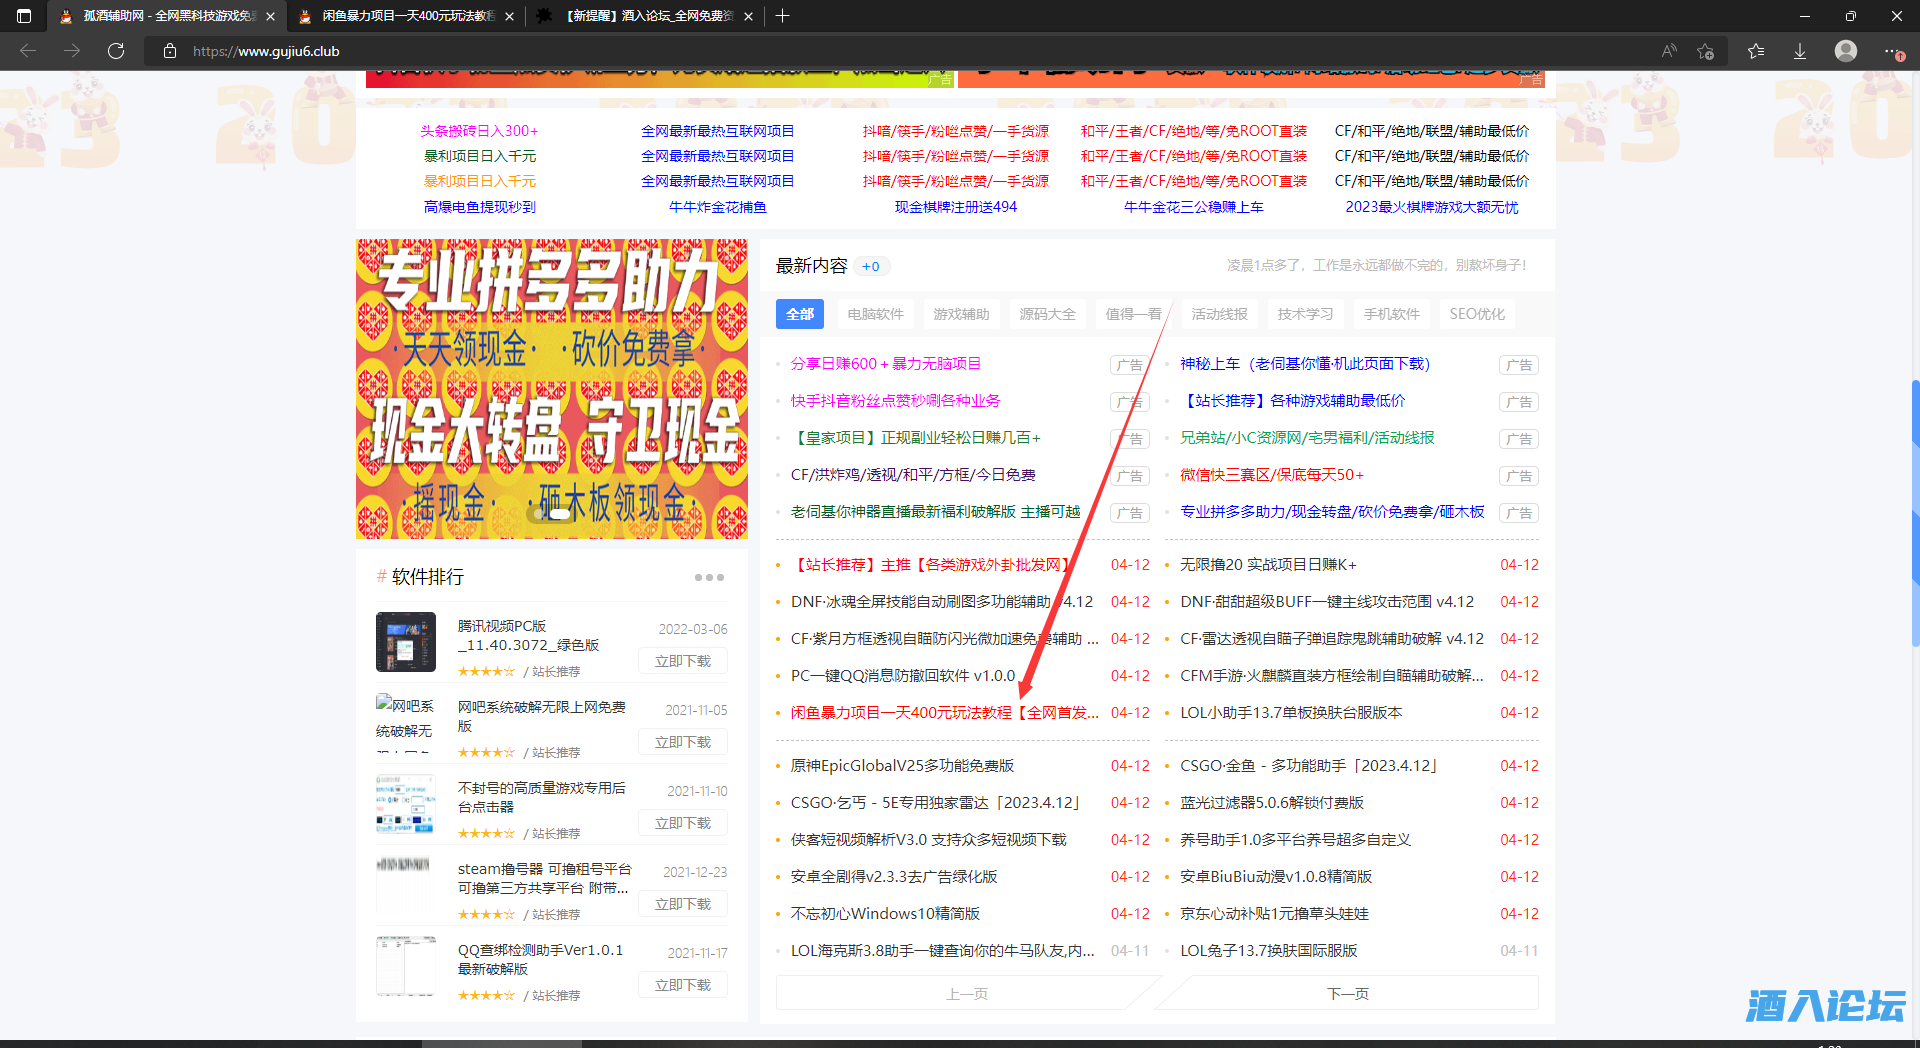The height and width of the screenshot is (1048, 1920).
Task: Open 高爆电鱼提现秒到 link
Action: [x=479, y=207]
